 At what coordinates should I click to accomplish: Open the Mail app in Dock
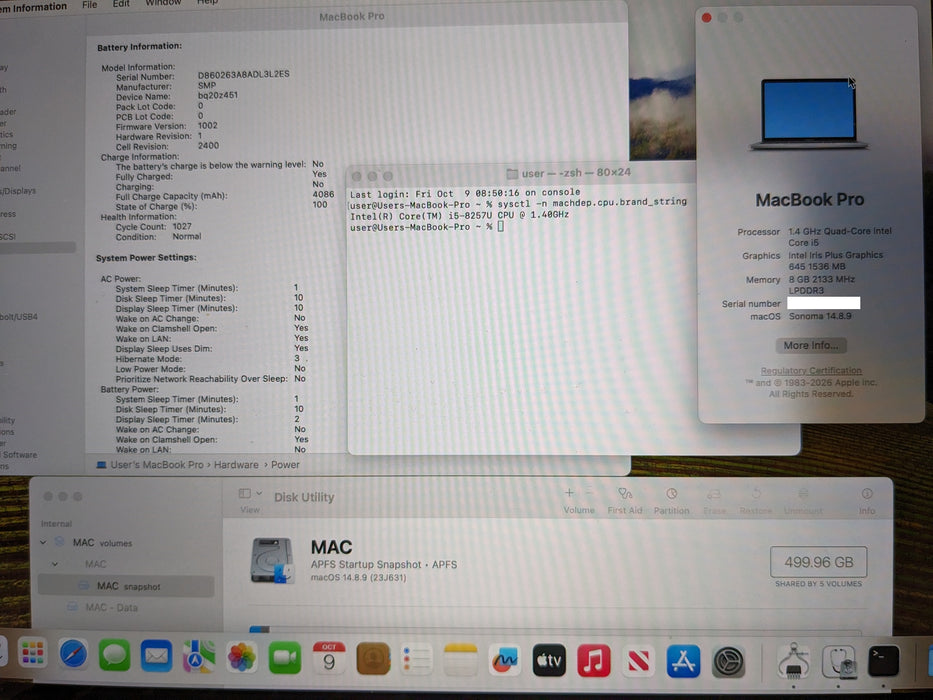point(156,657)
